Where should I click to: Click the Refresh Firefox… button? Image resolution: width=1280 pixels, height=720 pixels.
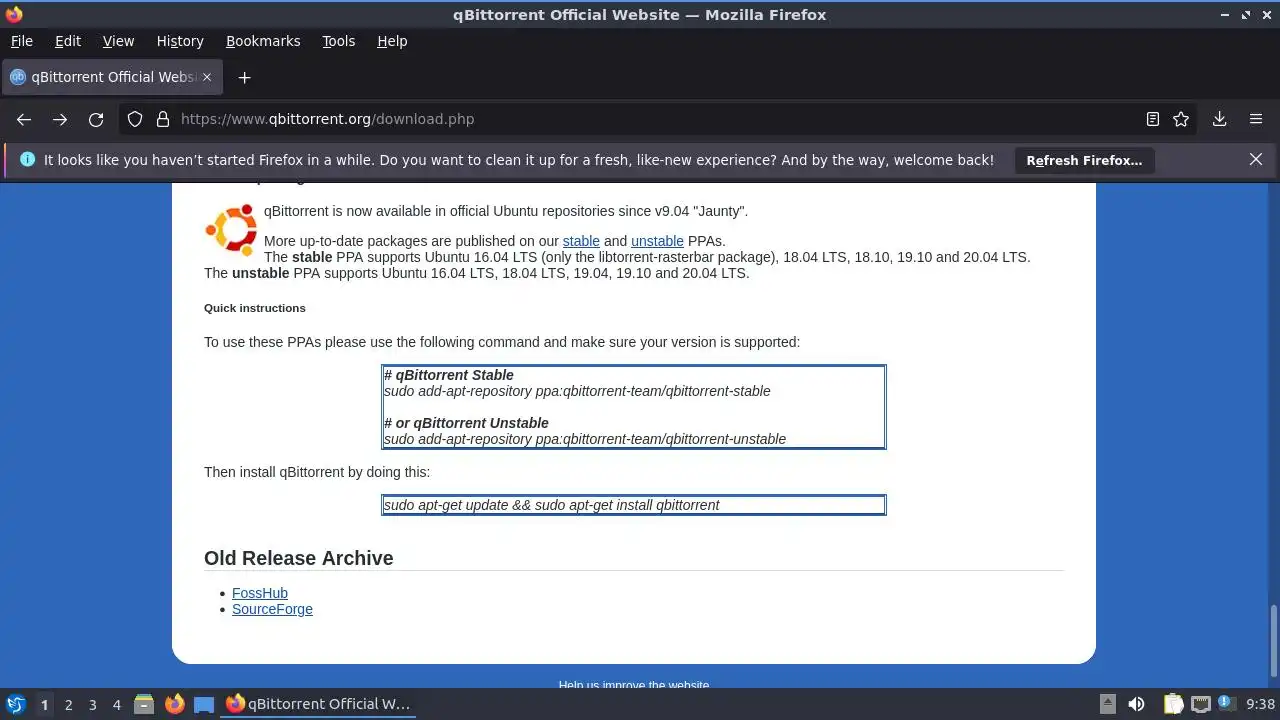[1084, 160]
